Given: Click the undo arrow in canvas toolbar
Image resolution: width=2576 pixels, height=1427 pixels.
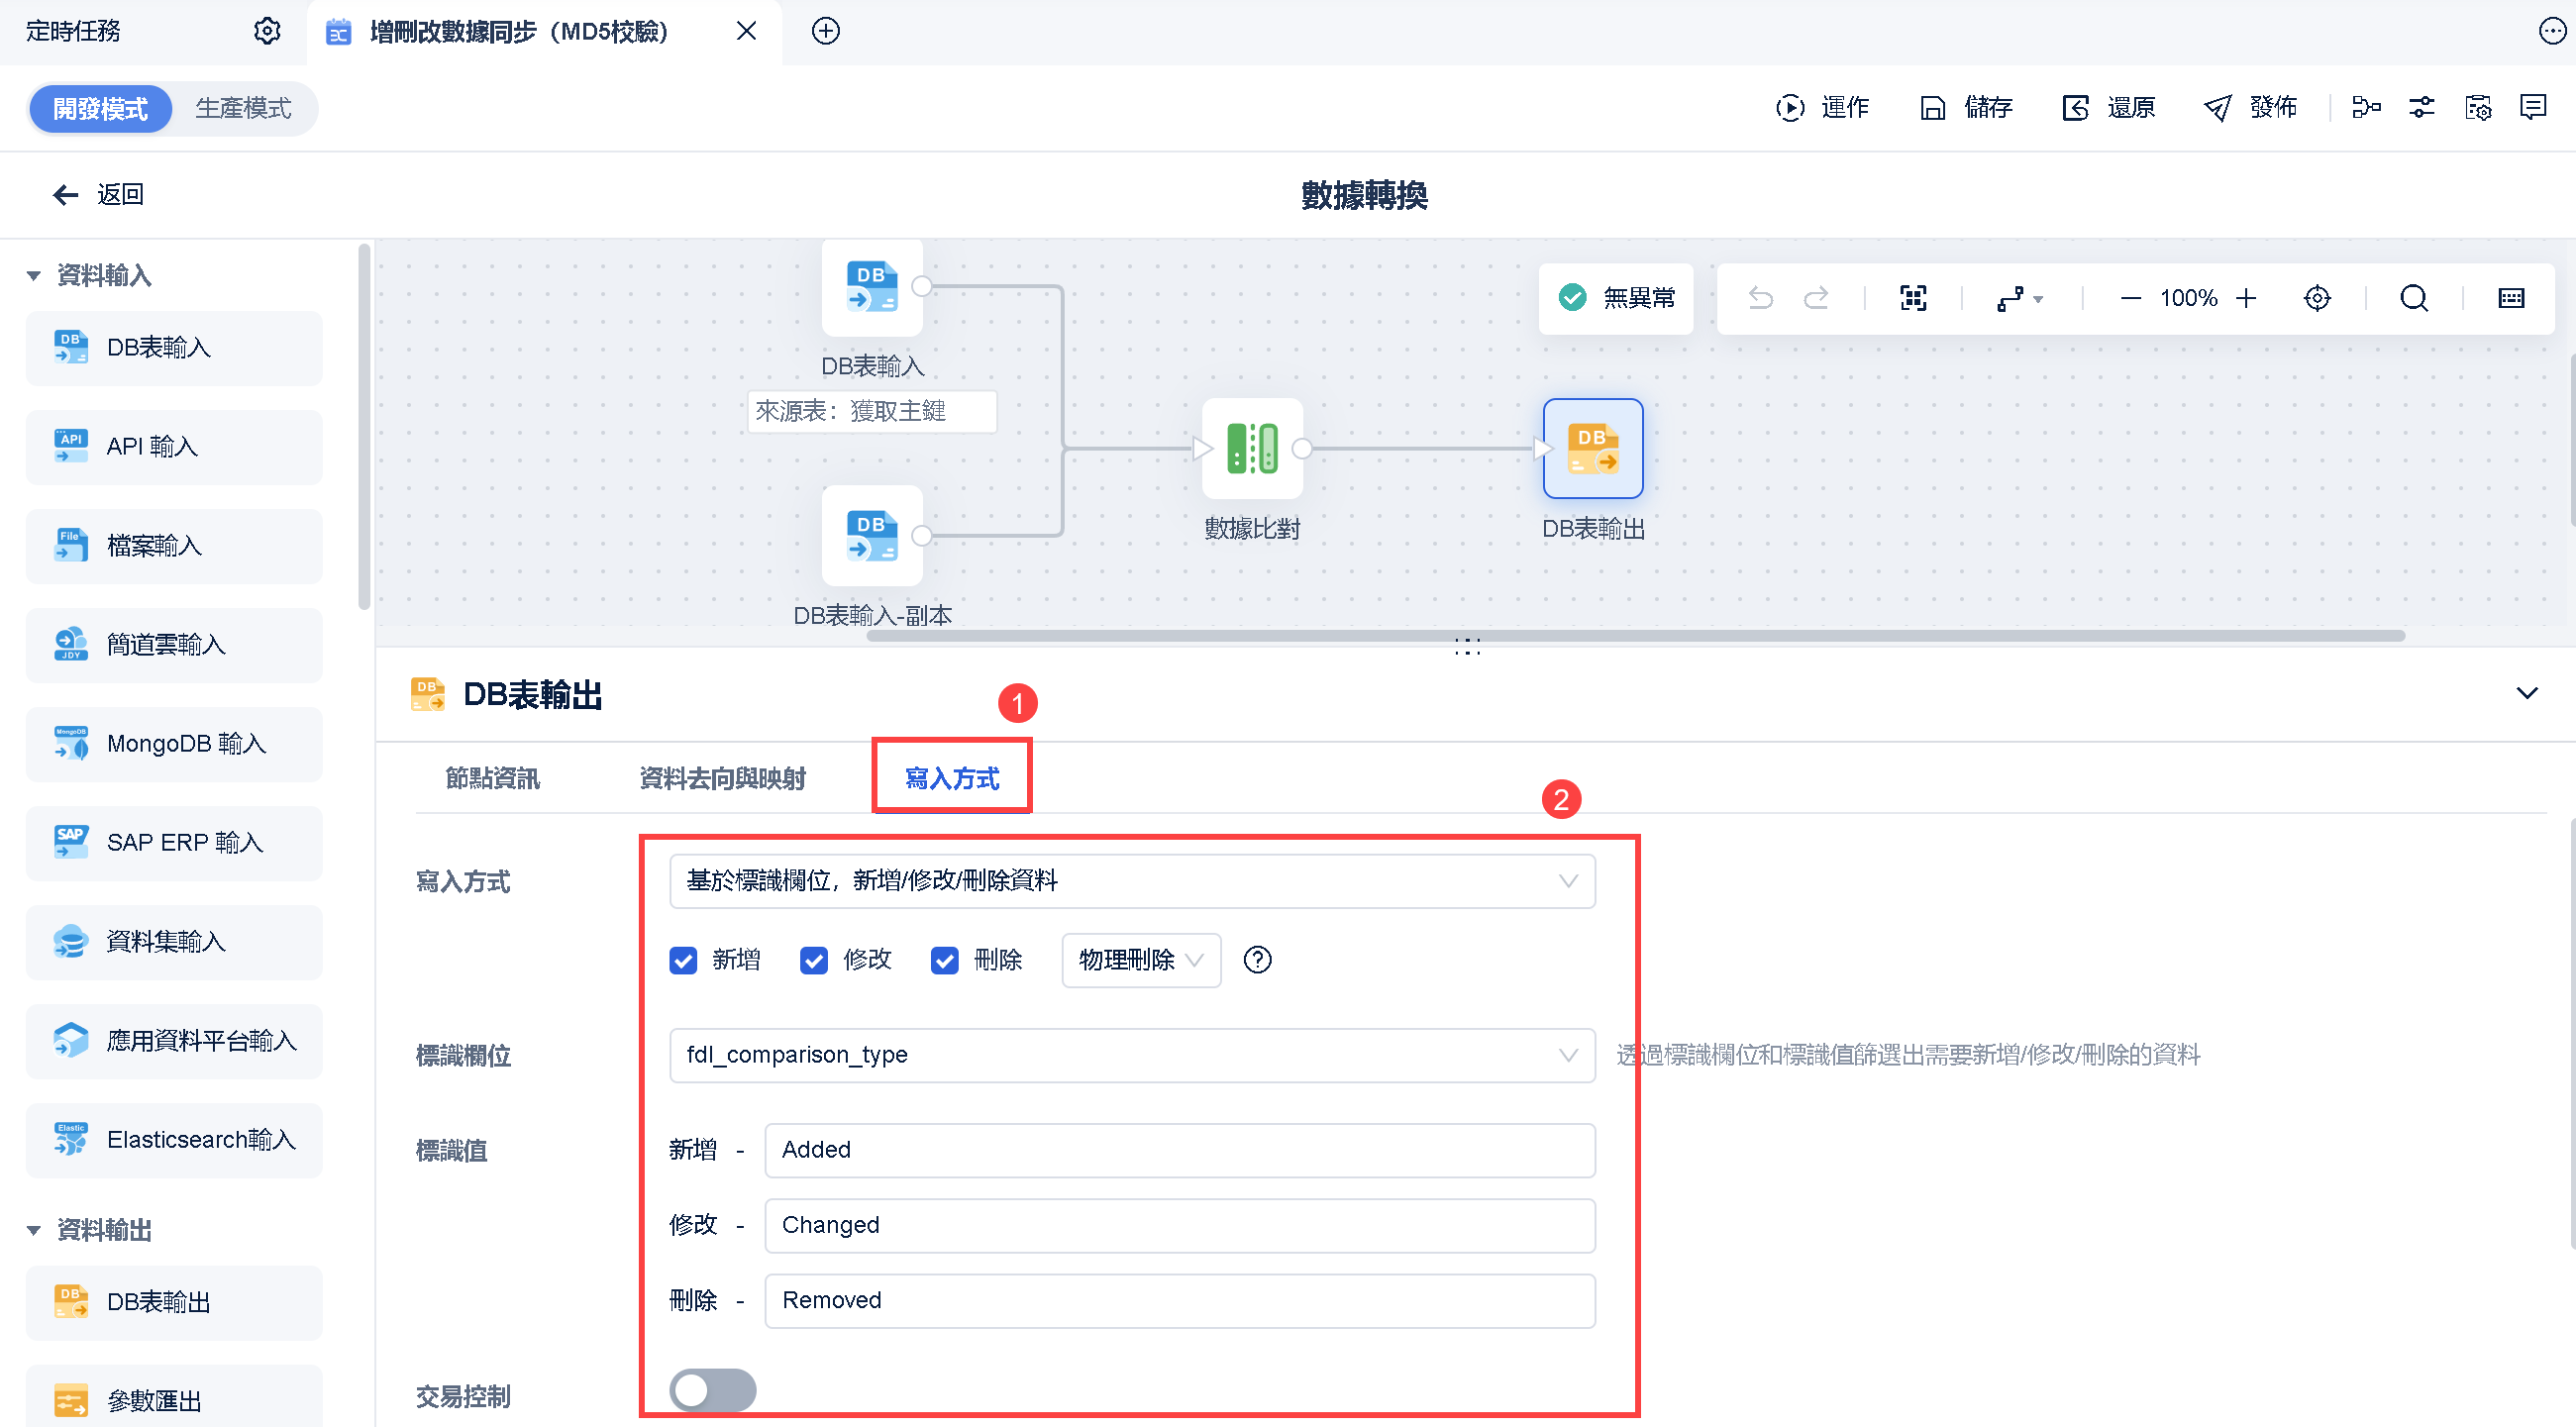Looking at the screenshot, I should (x=1760, y=298).
